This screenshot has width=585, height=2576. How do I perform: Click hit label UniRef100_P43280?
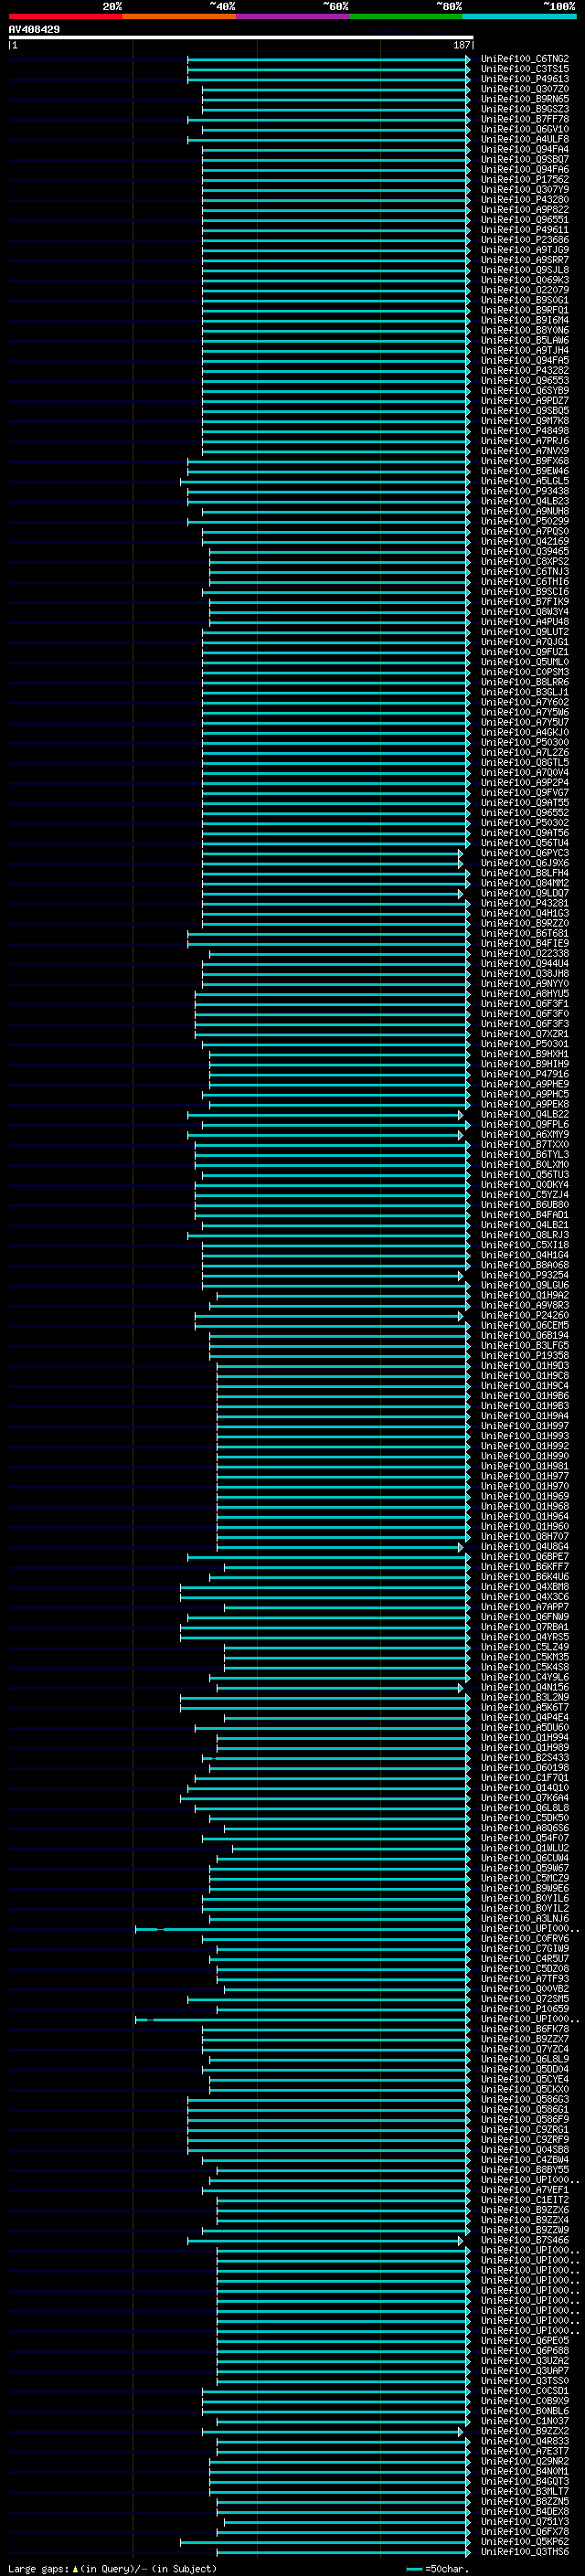525,200
